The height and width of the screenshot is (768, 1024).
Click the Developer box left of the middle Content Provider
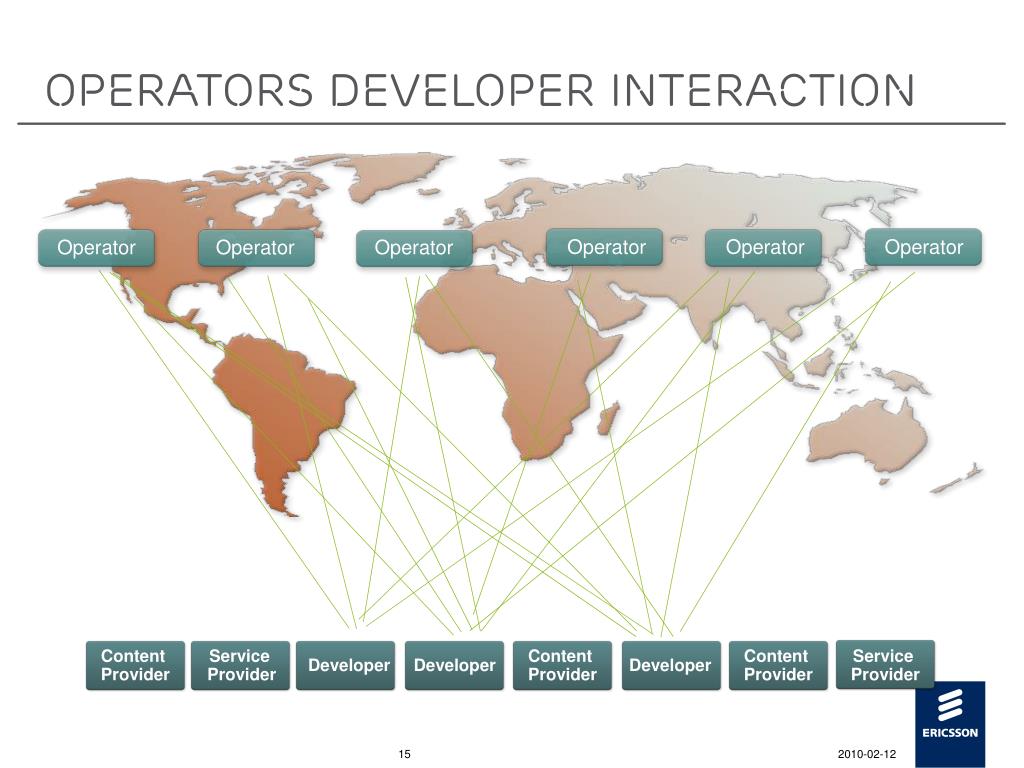tap(455, 665)
